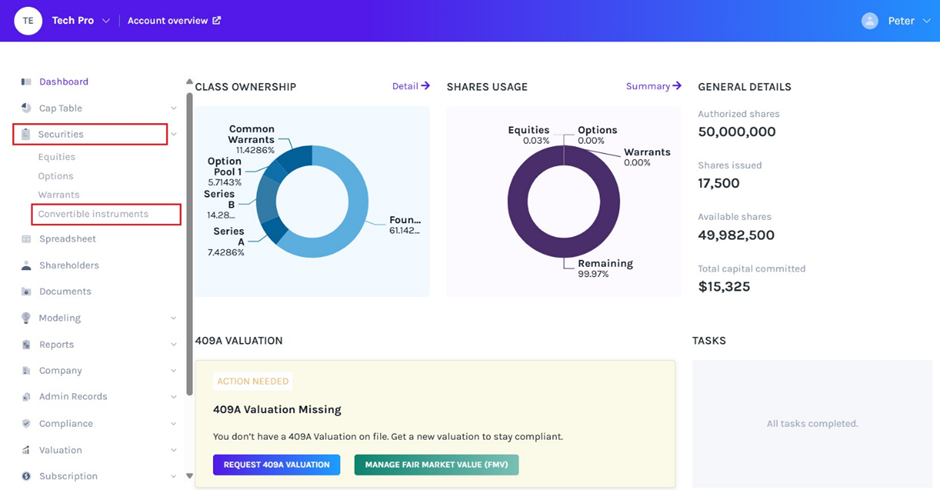The width and height of the screenshot is (940, 490).
Task: Click the sidebar scroll down arrow
Action: (x=190, y=476)
